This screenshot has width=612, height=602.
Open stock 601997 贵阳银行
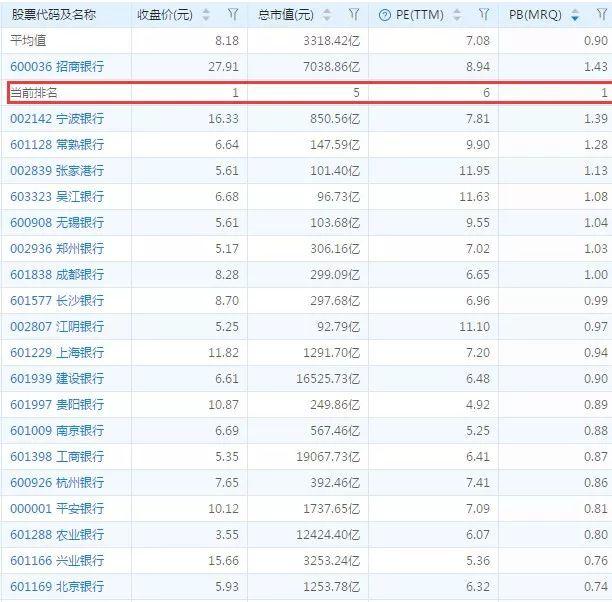pos(57,404)
